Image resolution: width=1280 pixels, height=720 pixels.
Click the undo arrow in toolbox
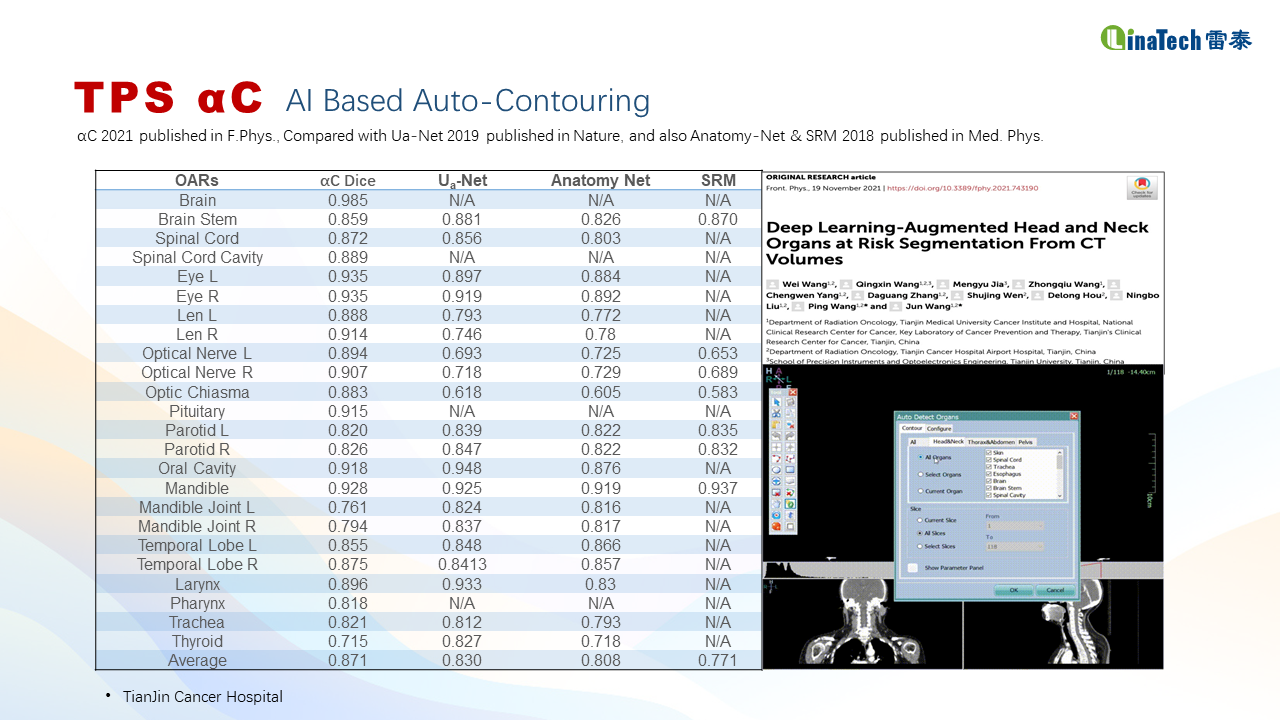coord(777,435)
